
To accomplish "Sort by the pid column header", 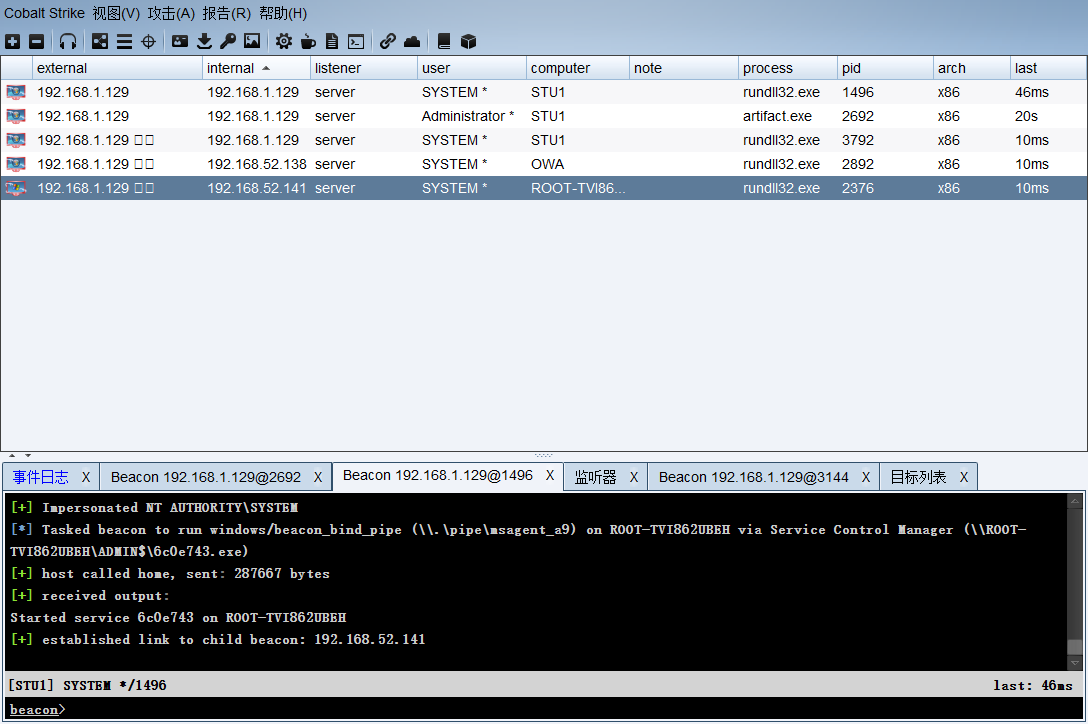I will pyautogui.click(x=885, y=68).
